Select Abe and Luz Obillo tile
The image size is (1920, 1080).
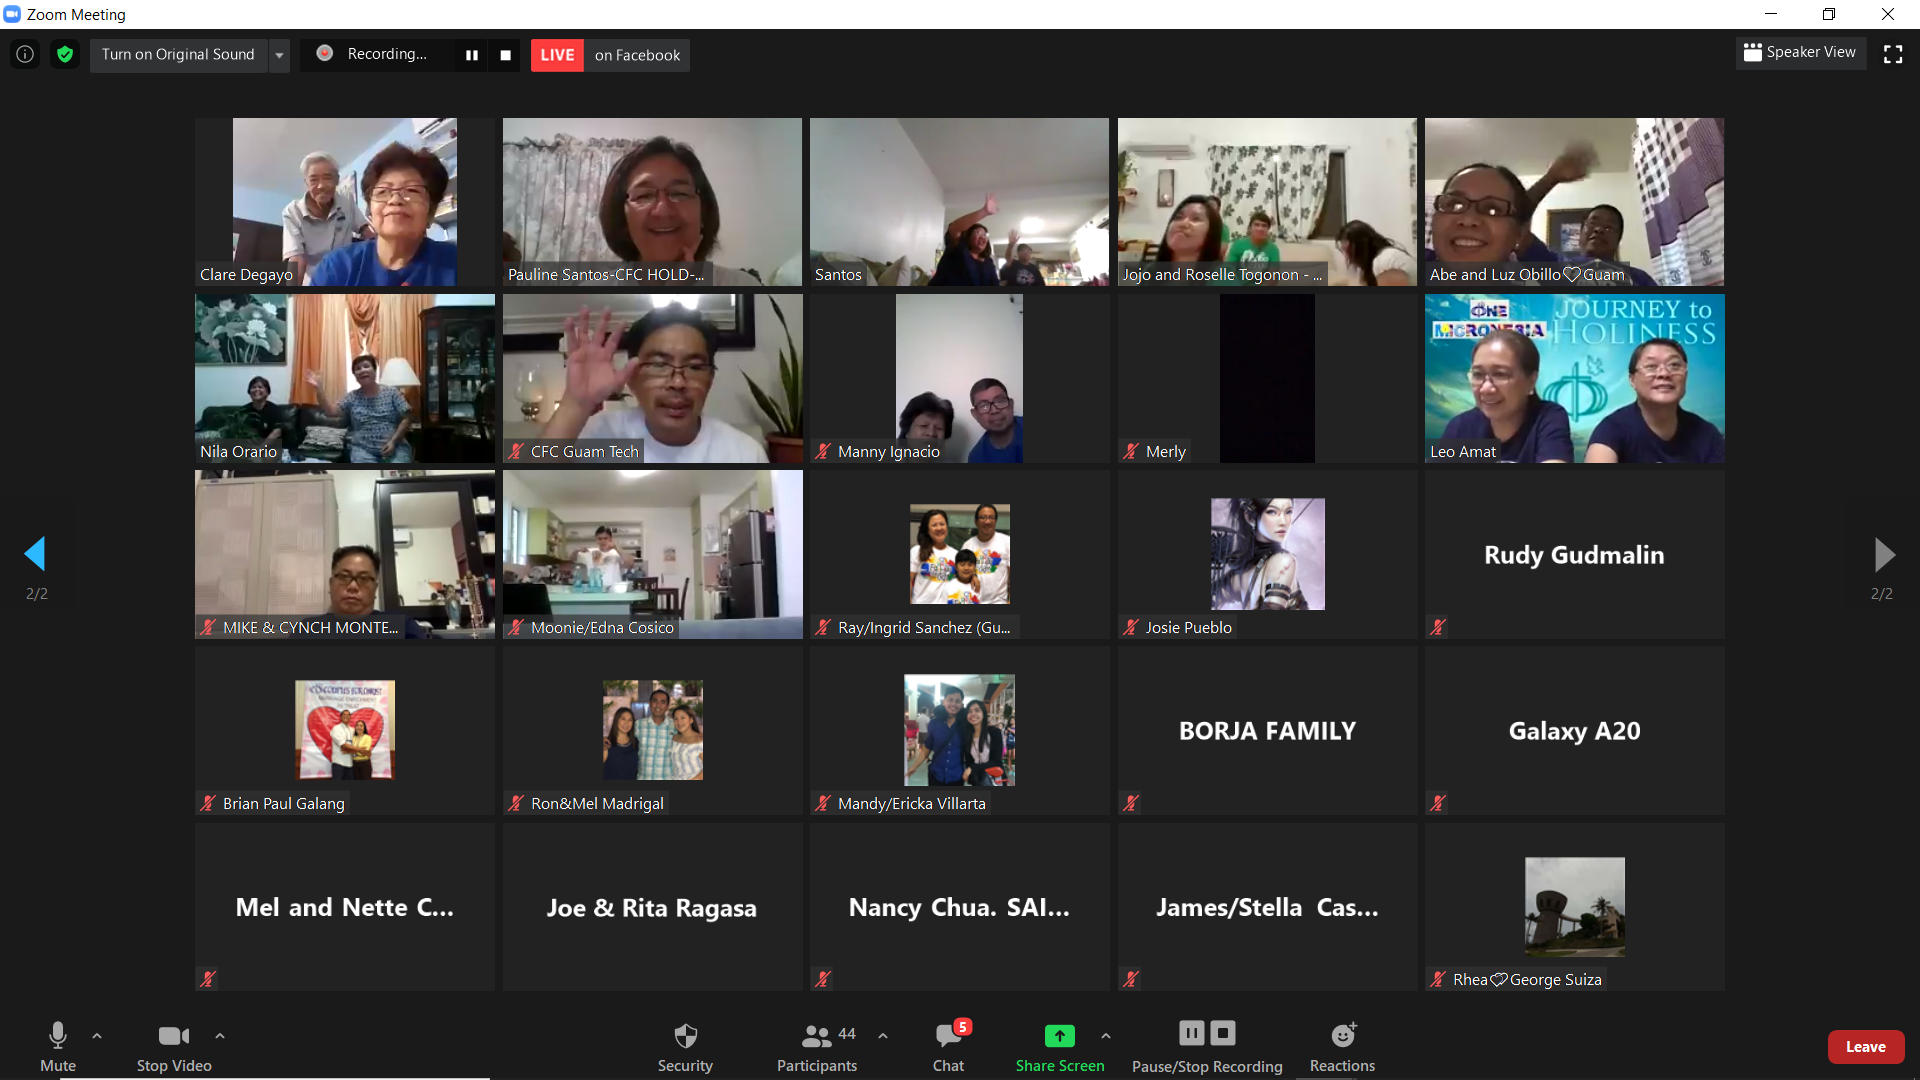pyautogui.click(x=1574, y=202)
